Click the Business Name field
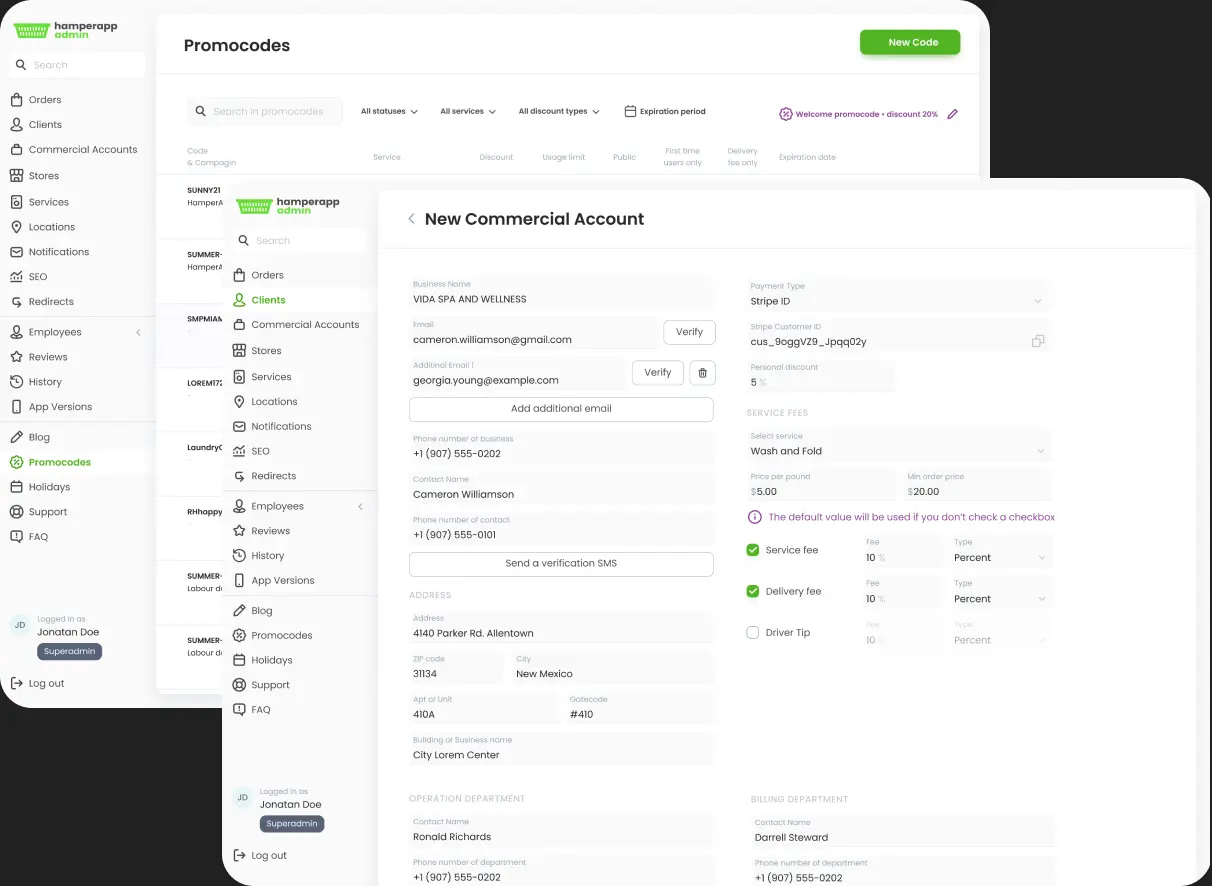The image size is (1212, 886). click(562, 292)
